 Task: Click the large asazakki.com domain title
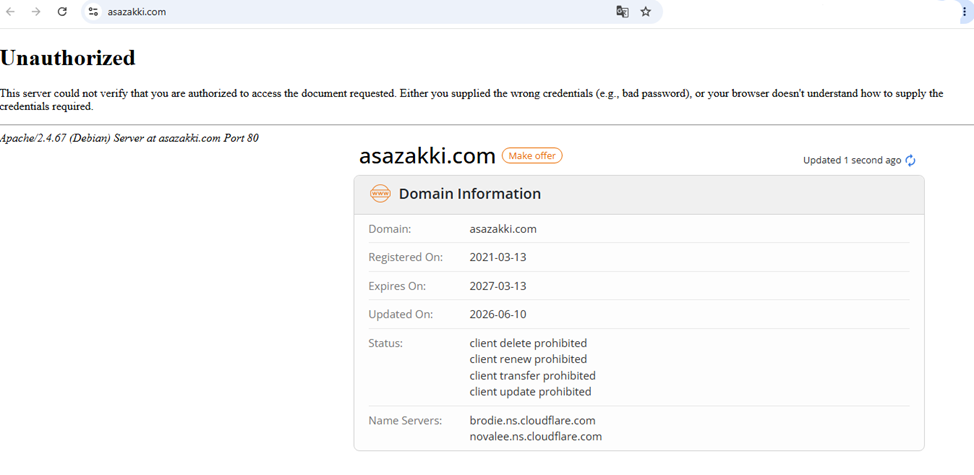(427, 156)
